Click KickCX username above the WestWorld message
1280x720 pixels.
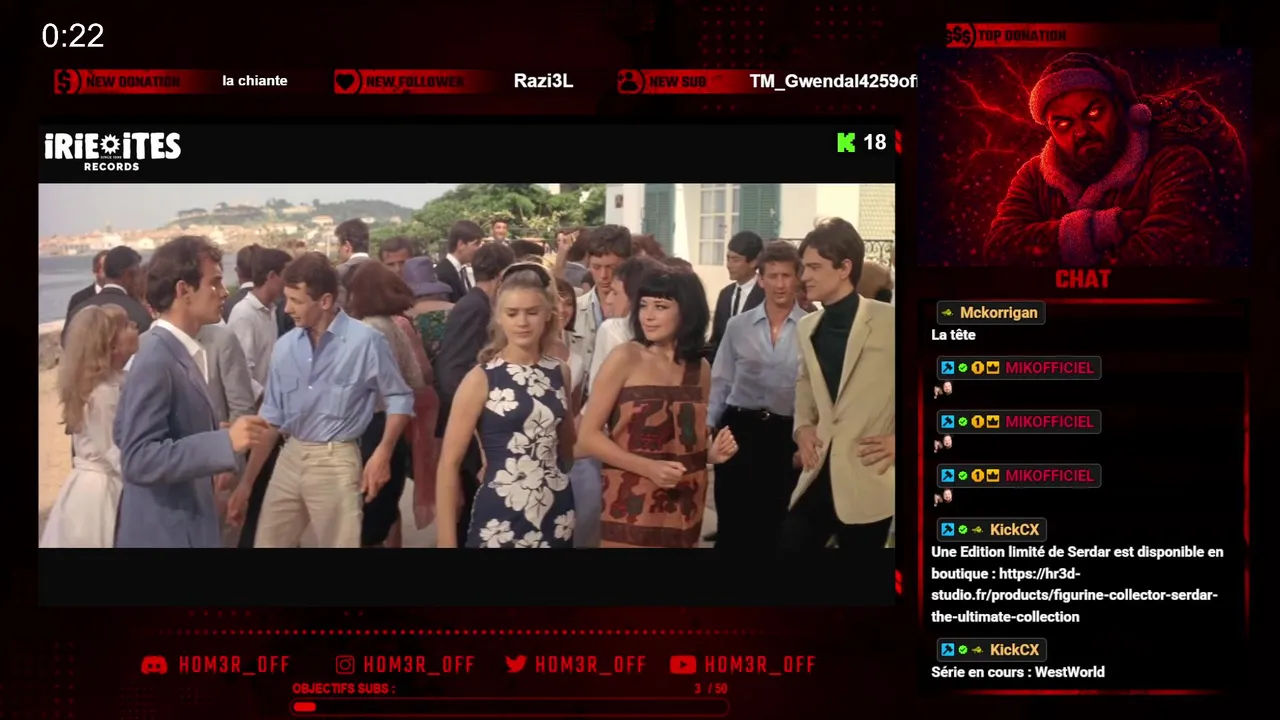(x=1014, y=650)
